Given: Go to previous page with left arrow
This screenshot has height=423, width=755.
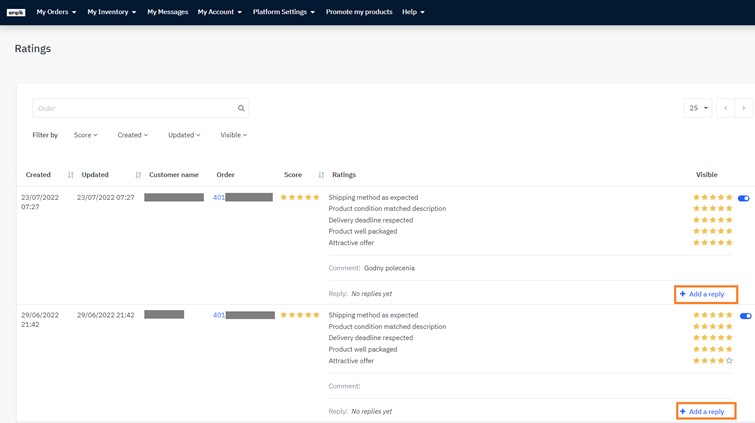Looking at the screenshot, I should tap(725, 108).
